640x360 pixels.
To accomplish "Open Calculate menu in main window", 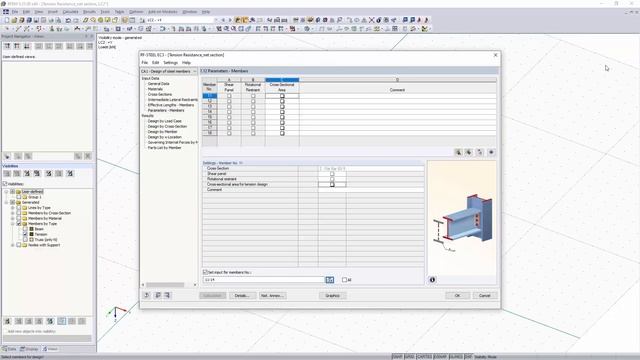I will click(70, 12).
